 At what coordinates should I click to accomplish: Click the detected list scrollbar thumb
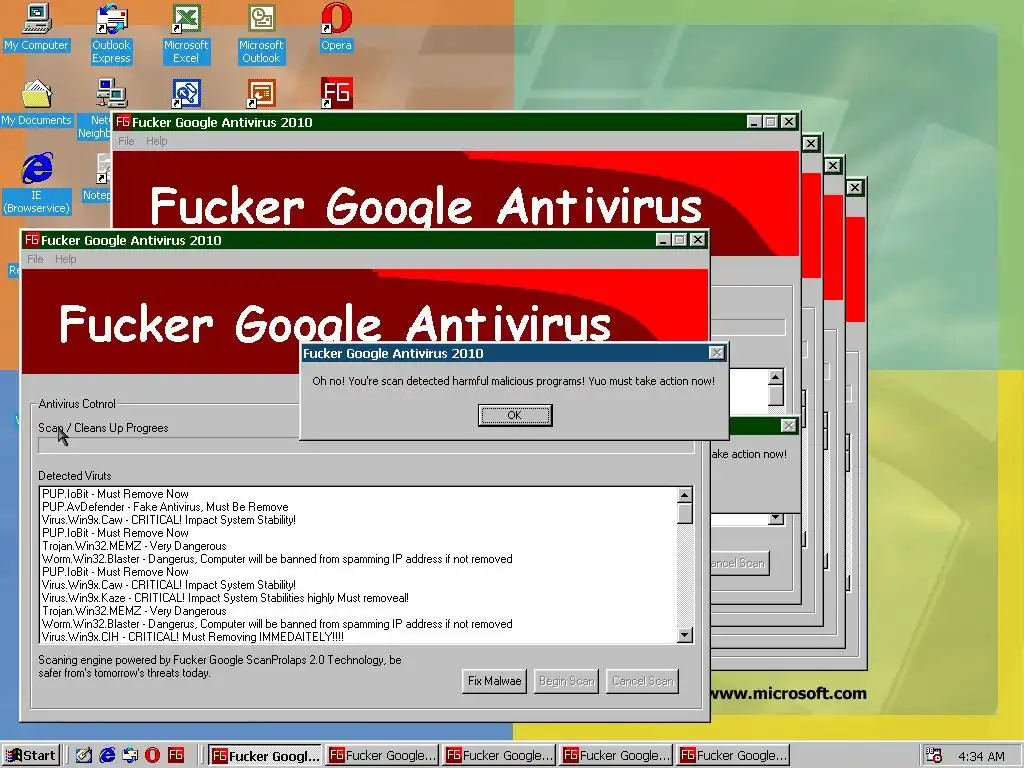(684, 513)
